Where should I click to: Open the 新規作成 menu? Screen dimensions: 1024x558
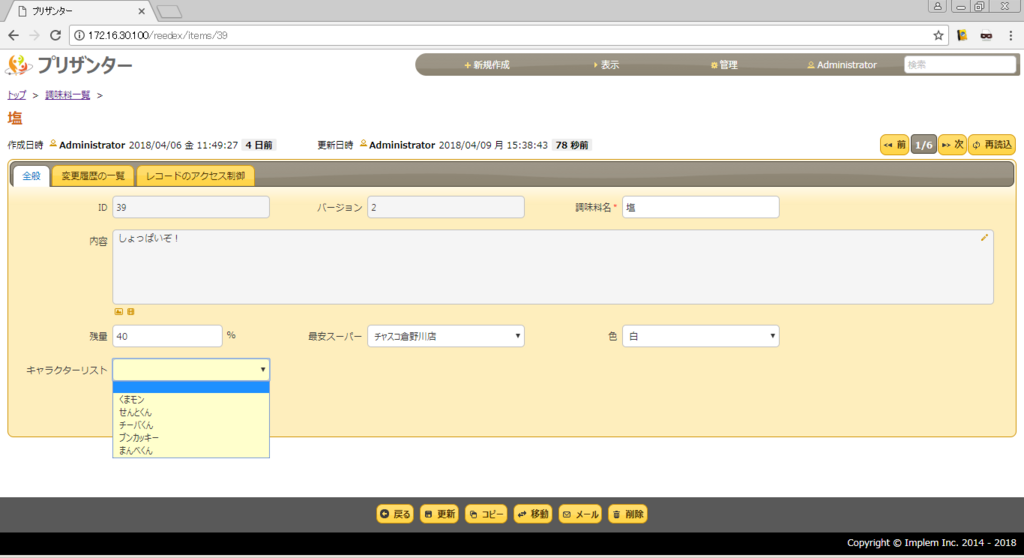[487, 65]
